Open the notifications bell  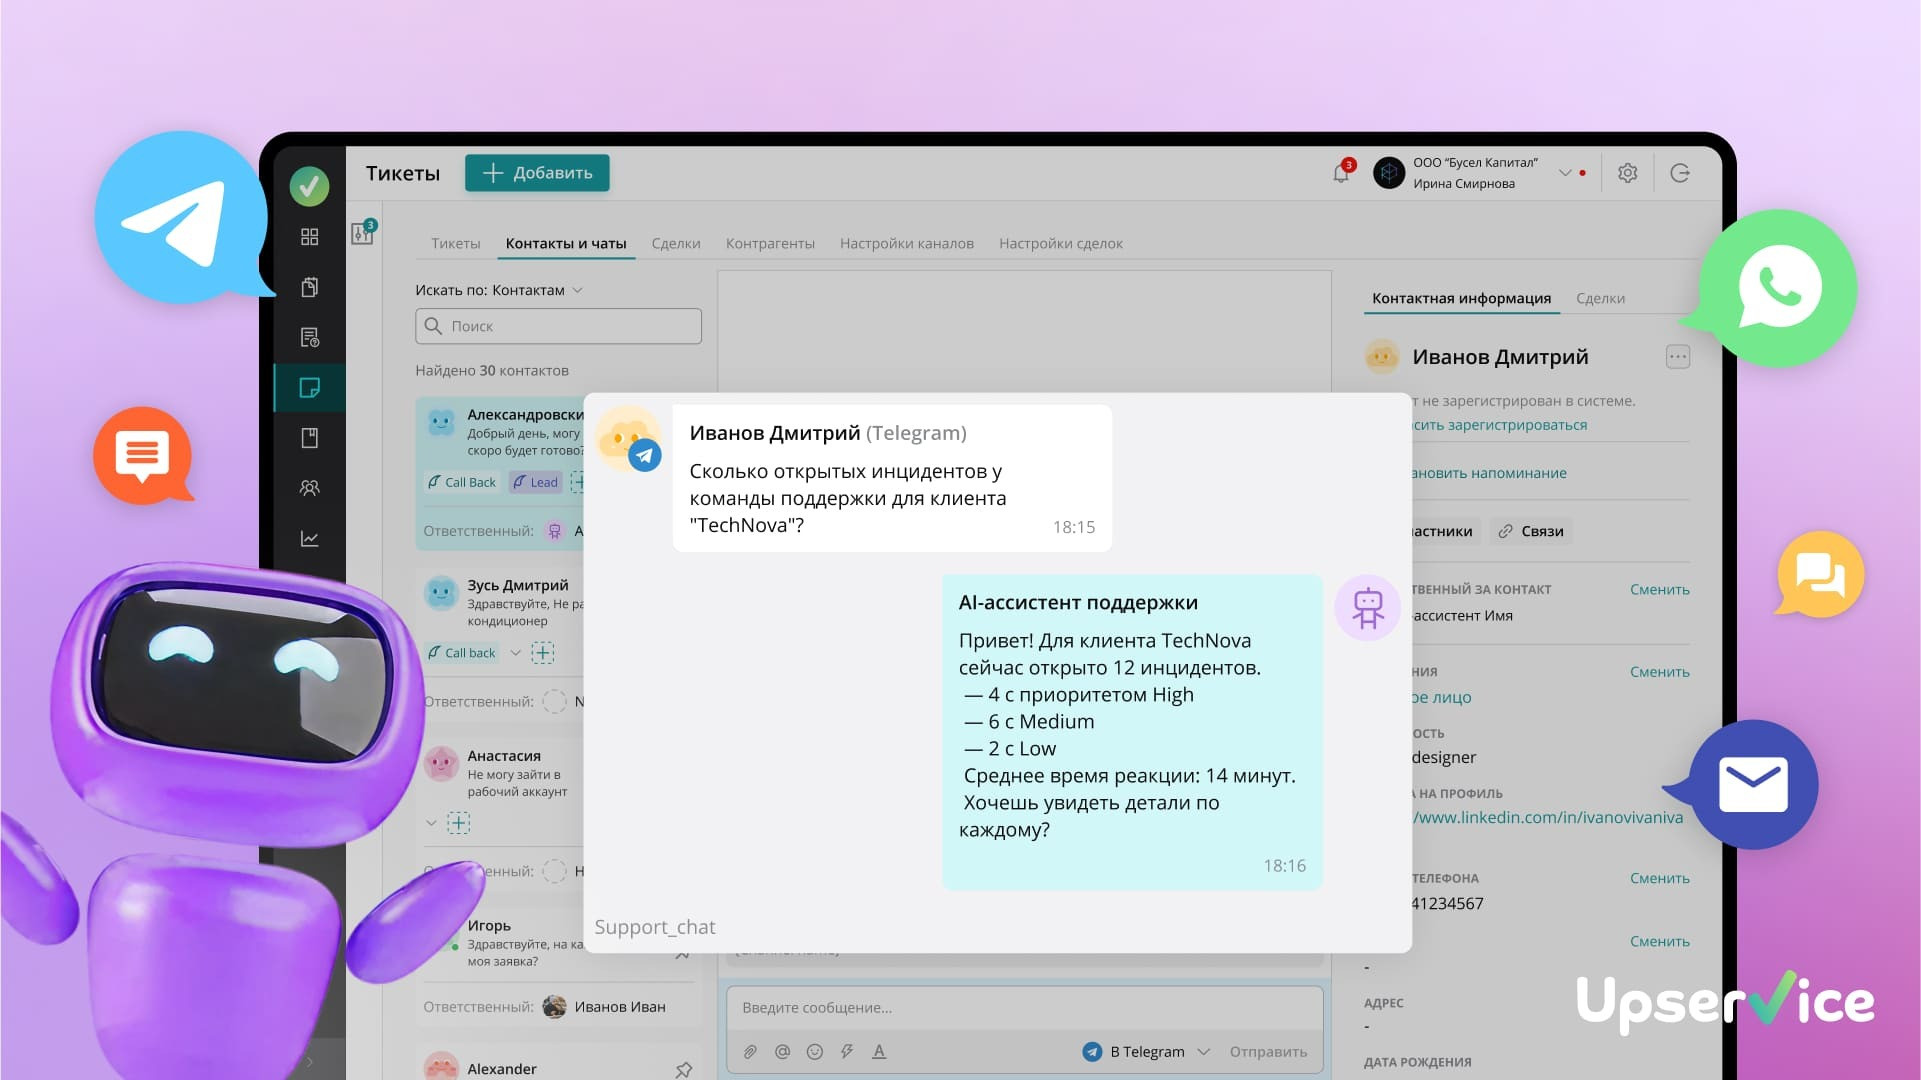point(1341,173)
